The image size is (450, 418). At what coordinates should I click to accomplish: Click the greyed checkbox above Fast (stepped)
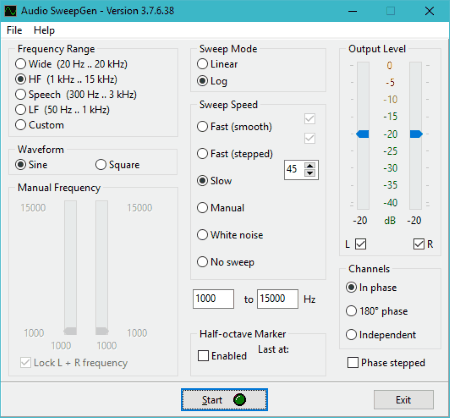coord(310,138)
